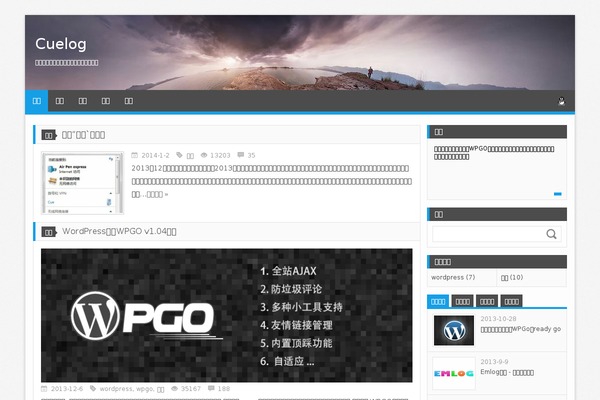Click the date 2013-10-28 in sidebar
Image resolution: width=600 pixels, height=400 pixels.
point(498,319)
